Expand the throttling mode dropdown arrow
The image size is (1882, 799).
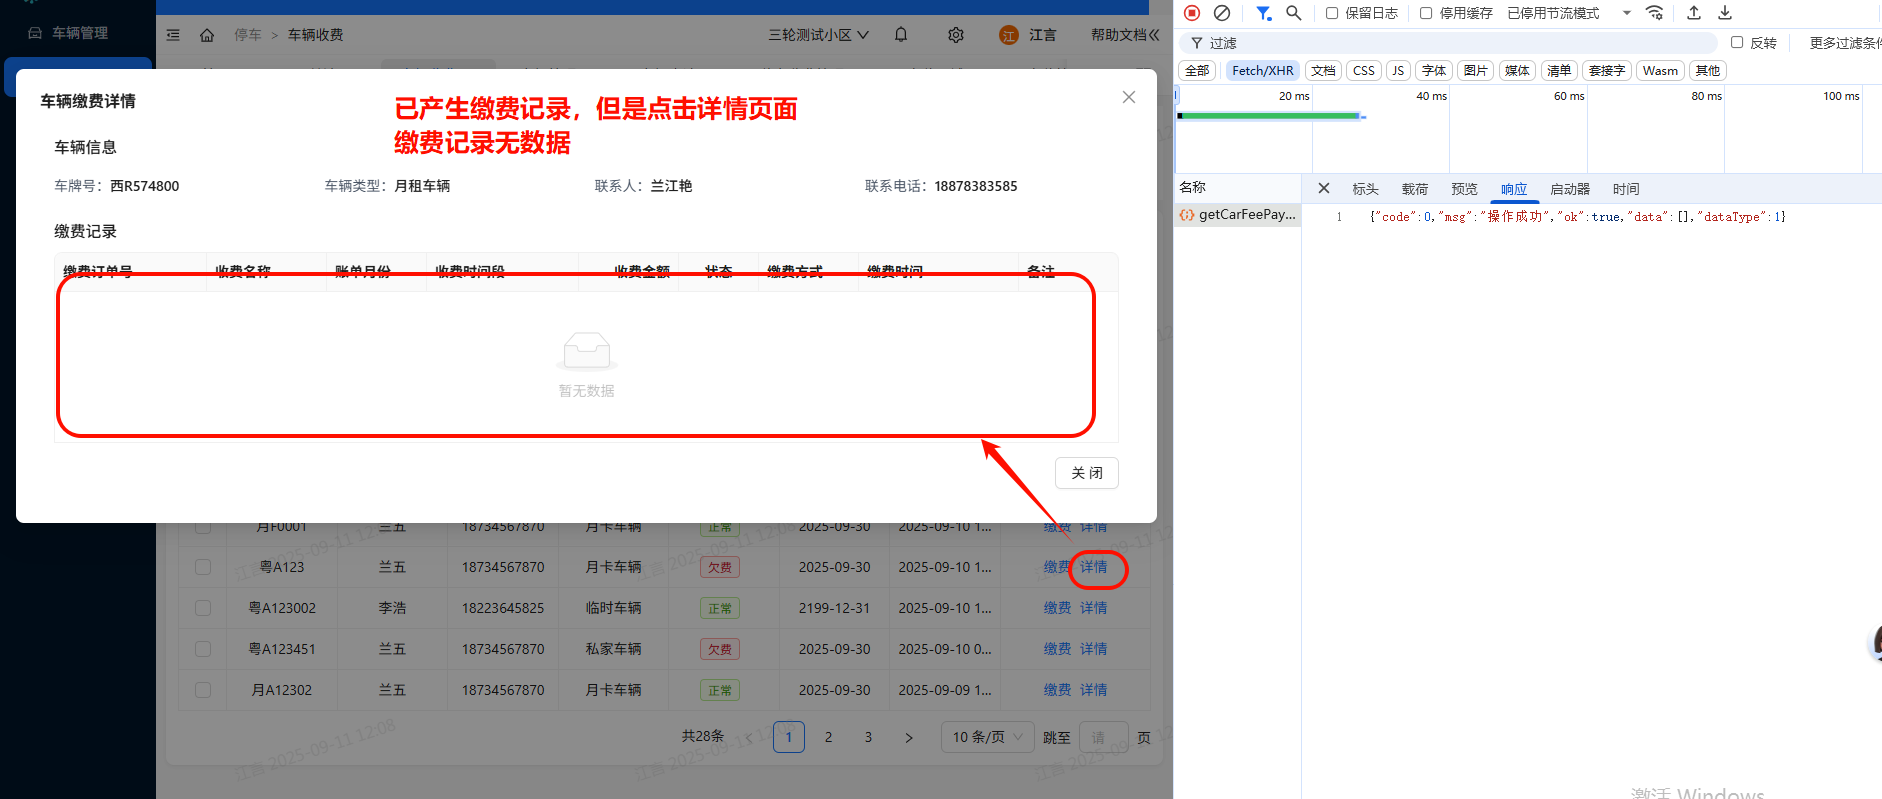tap(1626, 13)
